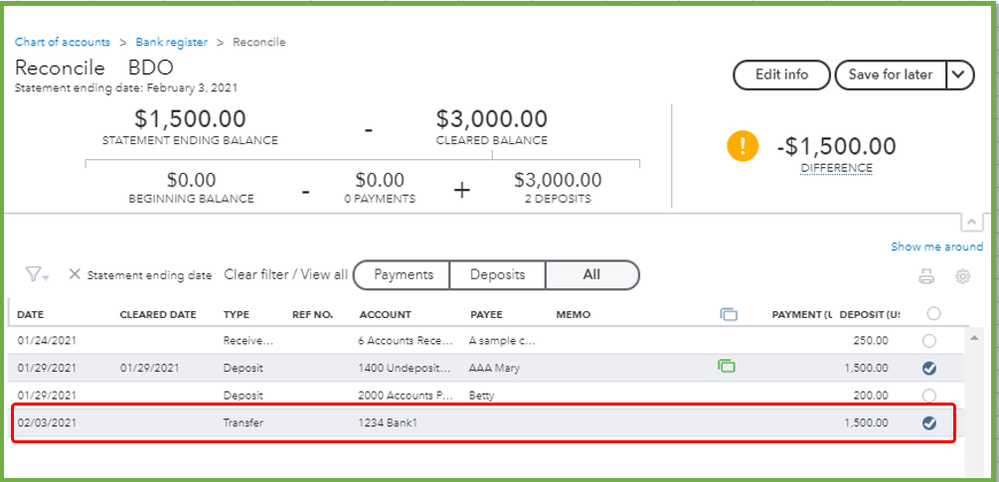Go to Bank register breadcrumb

pos(171,42)
